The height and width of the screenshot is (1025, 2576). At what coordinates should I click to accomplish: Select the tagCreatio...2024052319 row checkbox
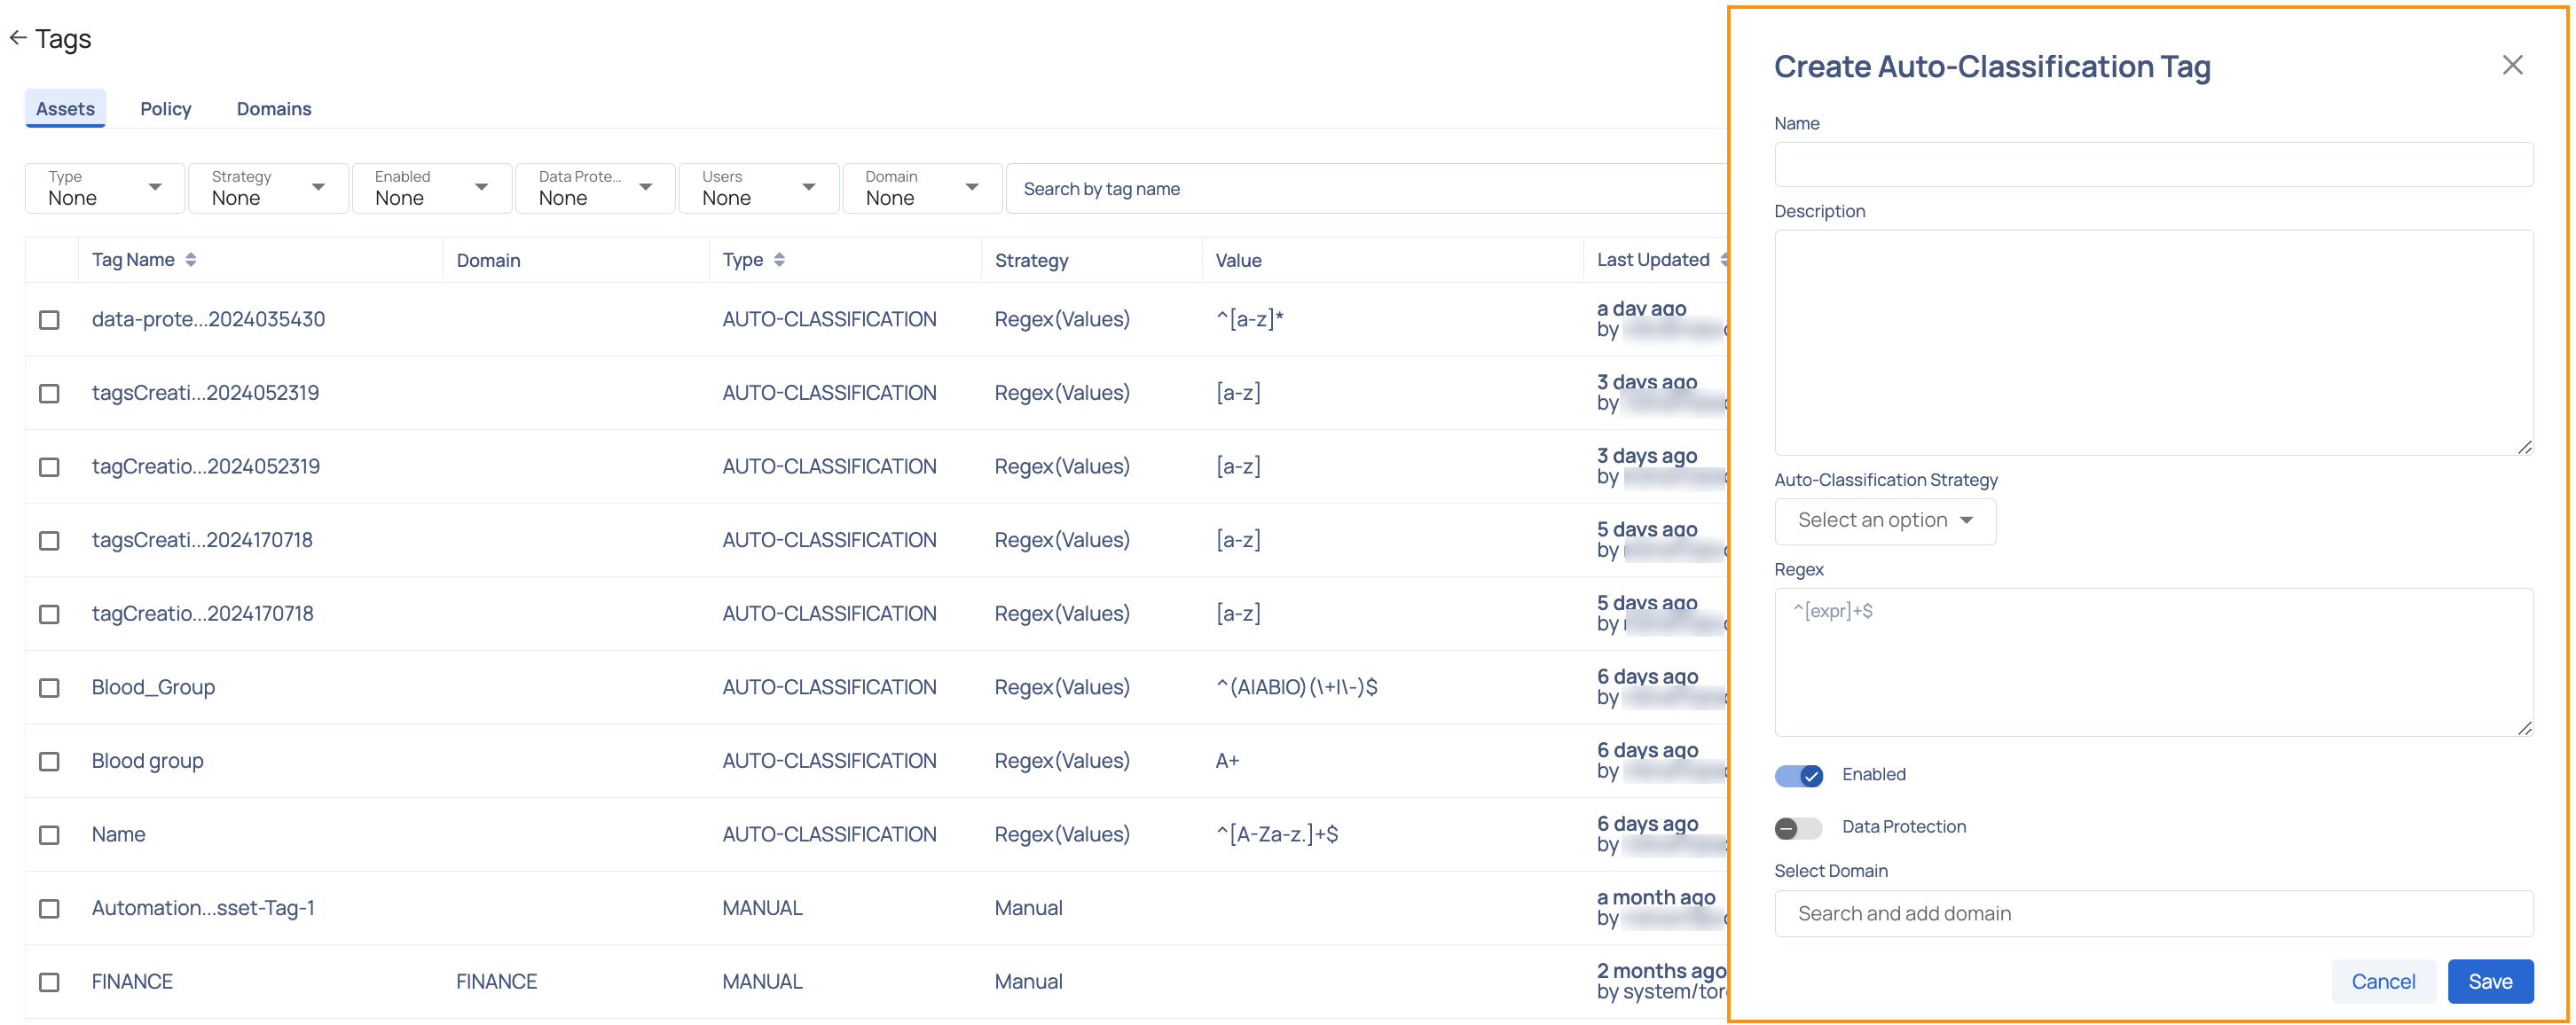point(49,467)
